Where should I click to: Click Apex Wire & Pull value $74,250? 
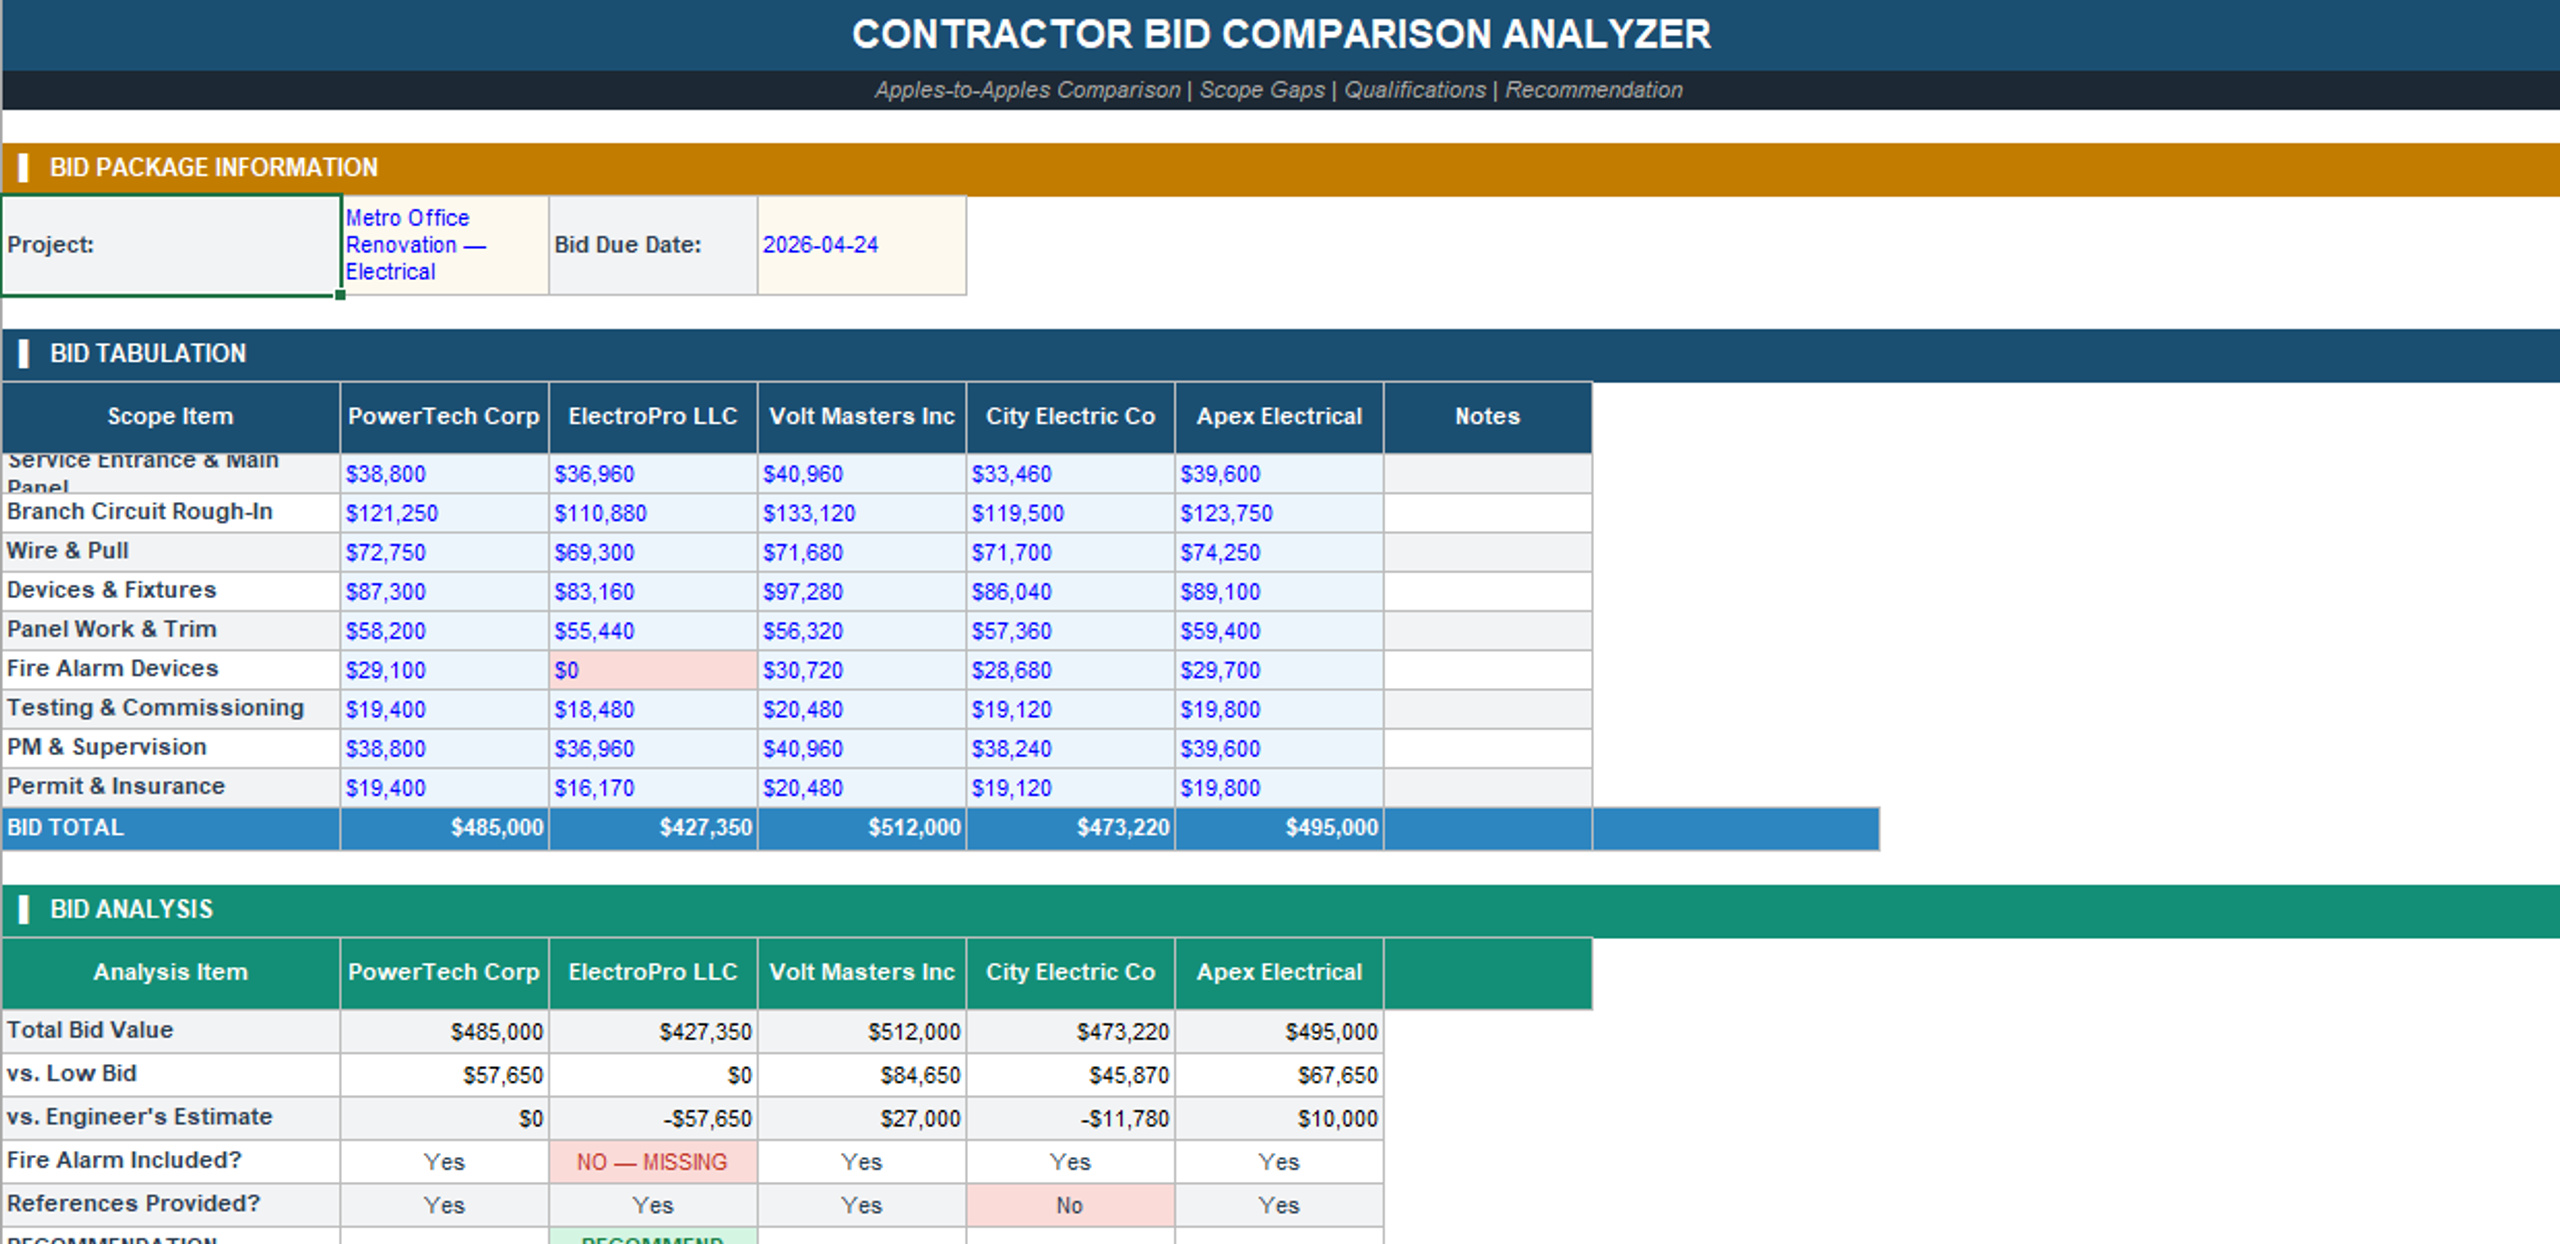(1280, 552)
